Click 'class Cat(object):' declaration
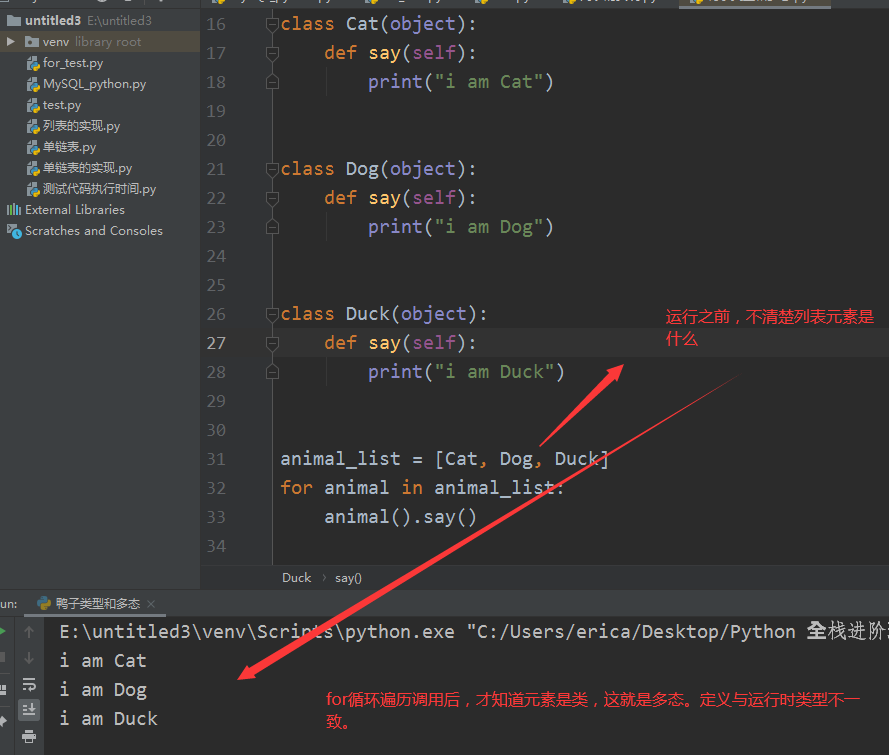The height and width of the screenshot is (755, 889). point(378,24)
